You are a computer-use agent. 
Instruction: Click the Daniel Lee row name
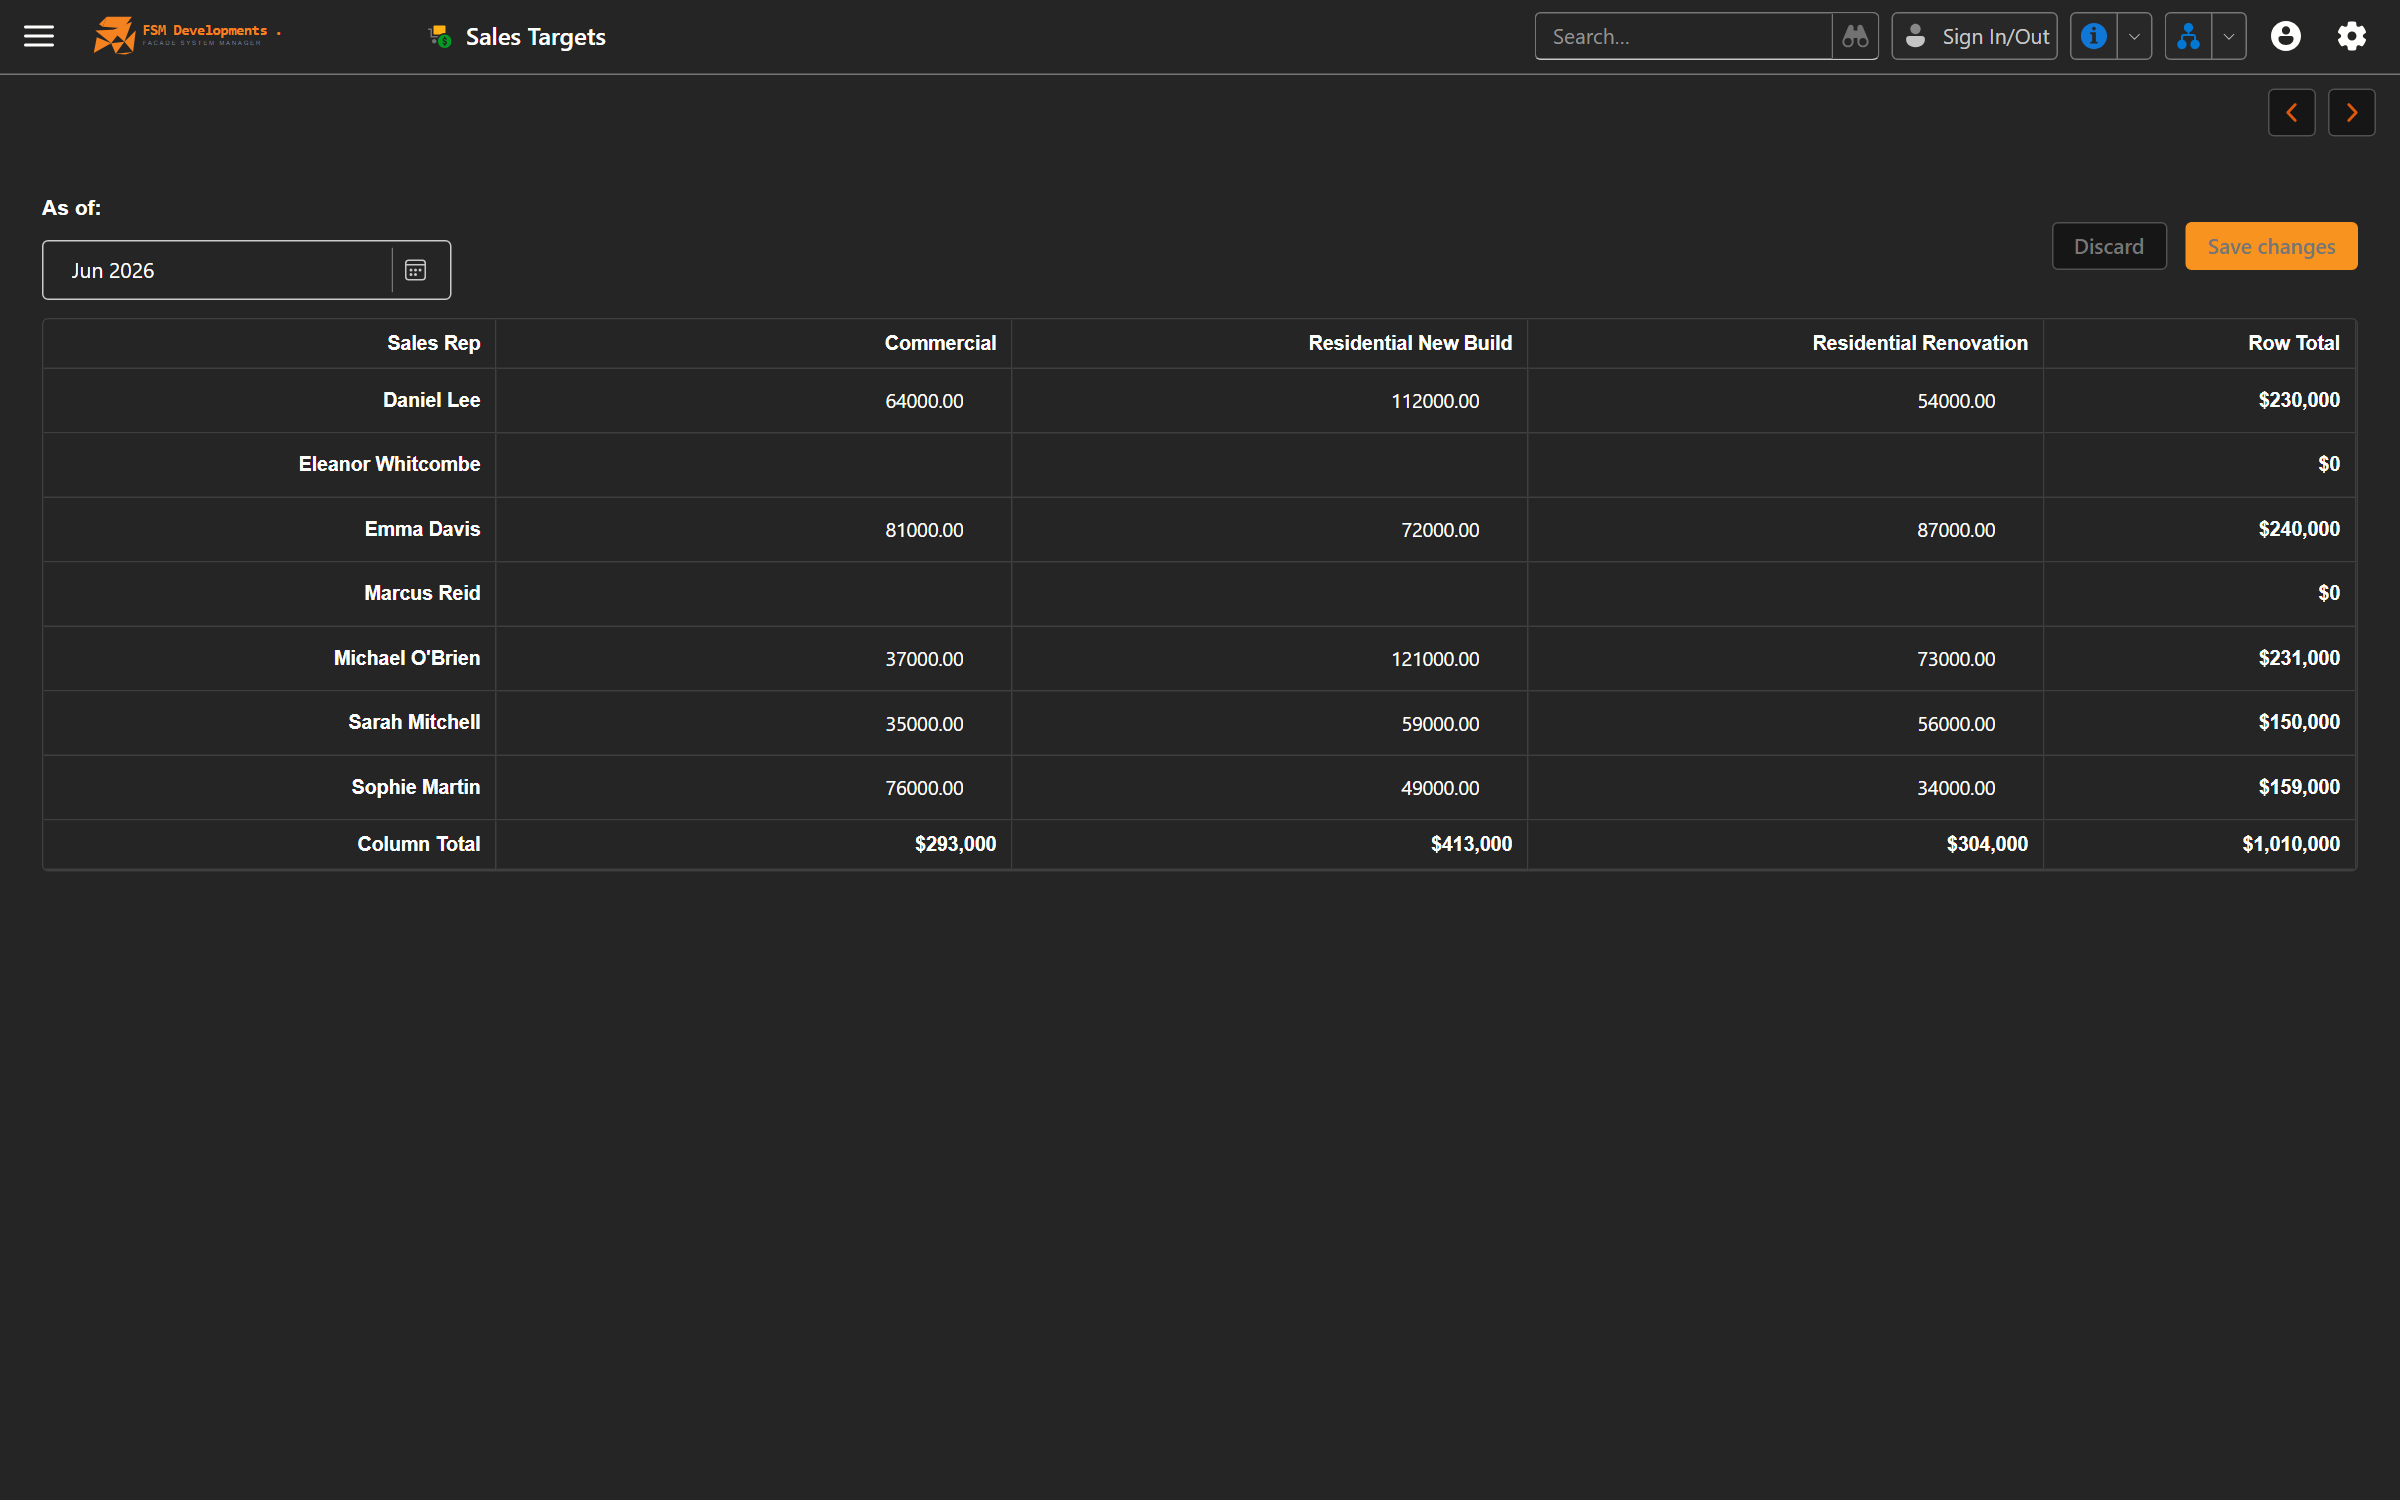tap(432, 400)
